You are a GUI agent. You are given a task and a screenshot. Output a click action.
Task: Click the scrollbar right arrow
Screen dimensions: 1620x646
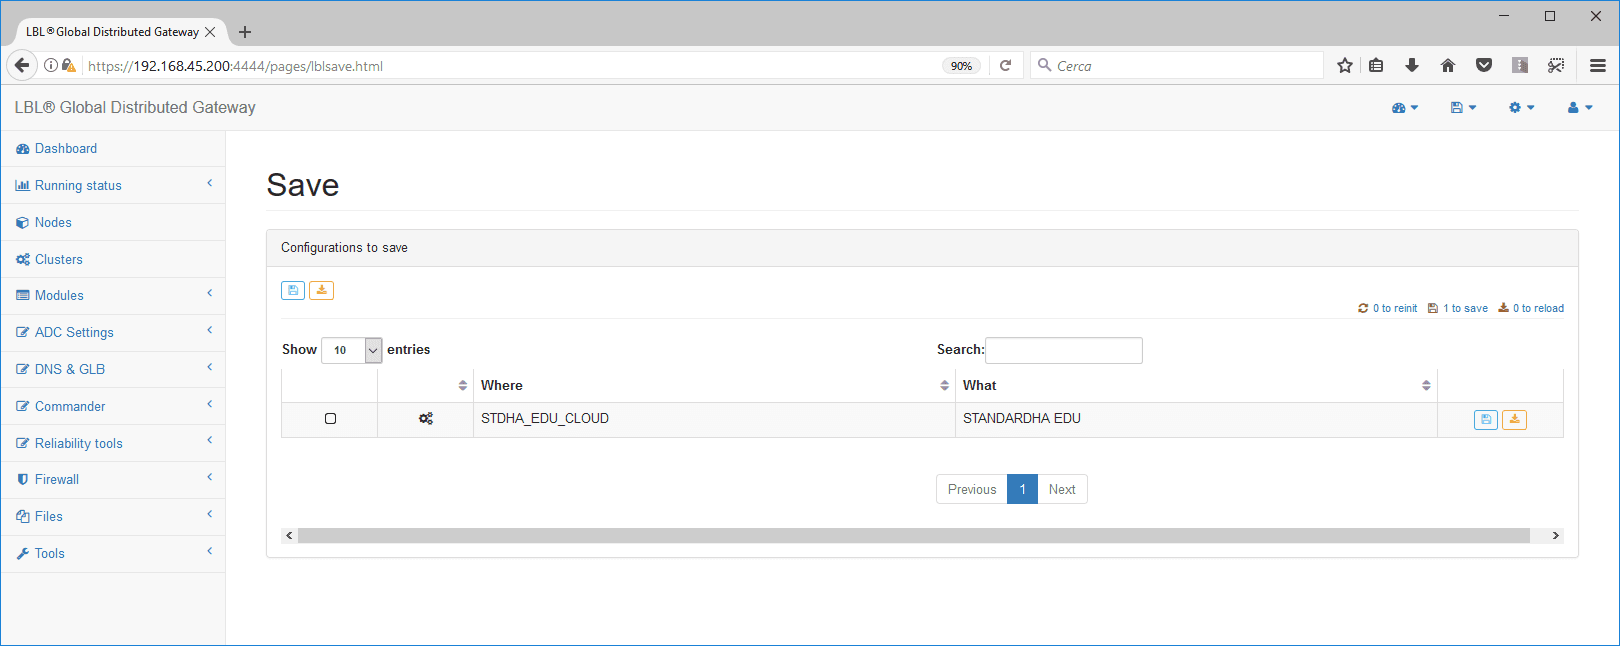tap(1555, 535)
